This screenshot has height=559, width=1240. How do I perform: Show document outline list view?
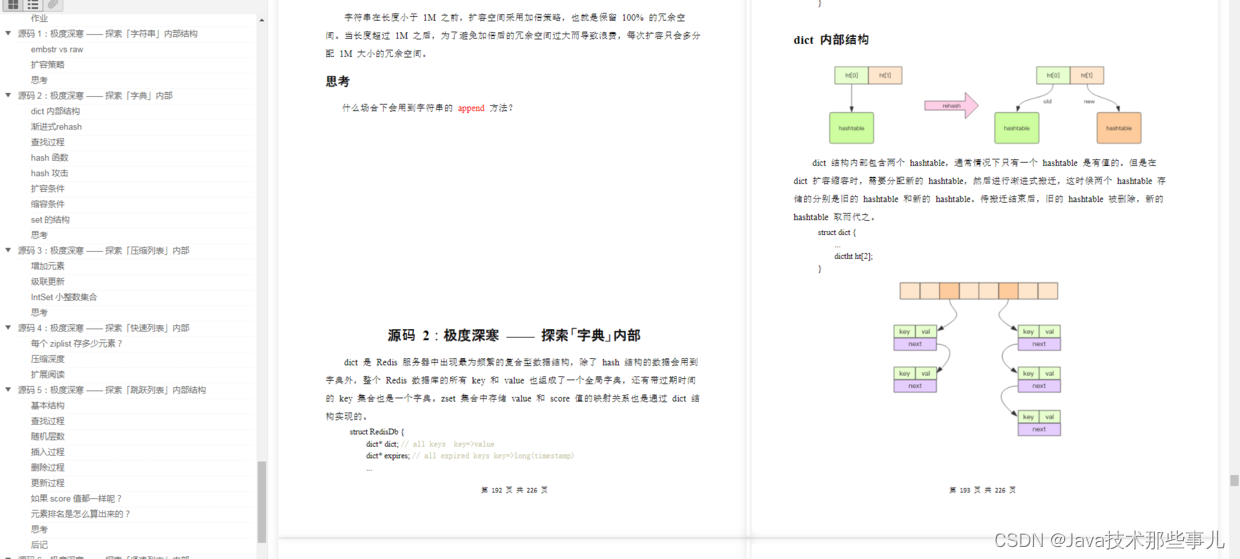(x=33, y=4)
